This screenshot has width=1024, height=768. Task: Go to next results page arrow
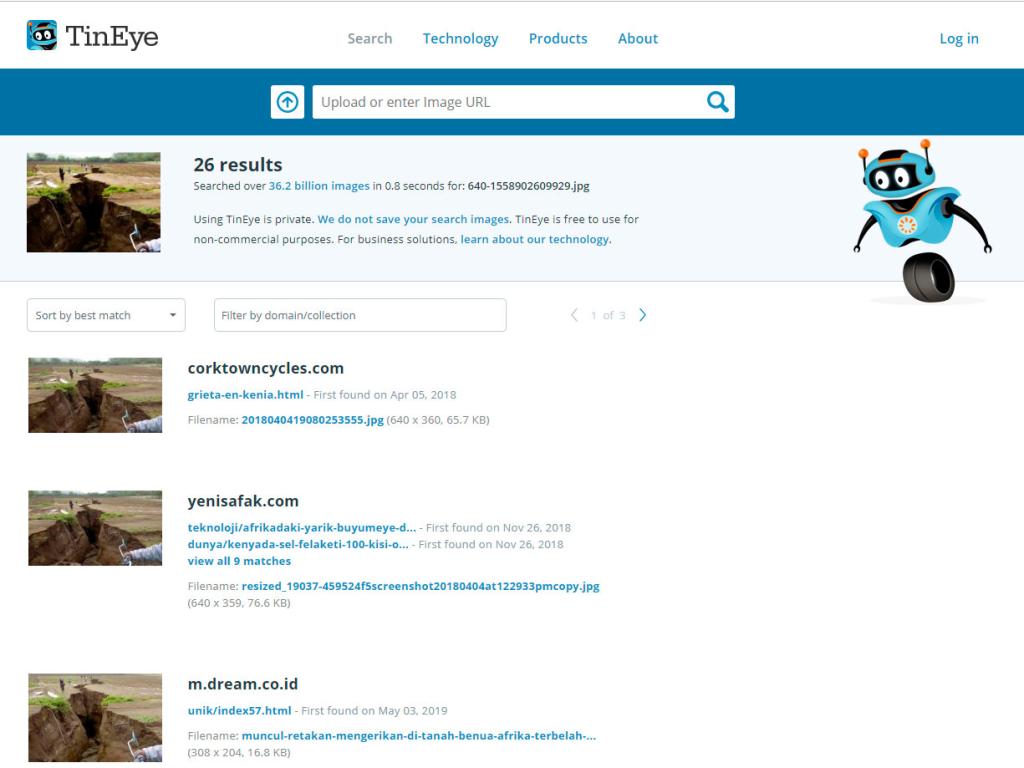(643, 315)
